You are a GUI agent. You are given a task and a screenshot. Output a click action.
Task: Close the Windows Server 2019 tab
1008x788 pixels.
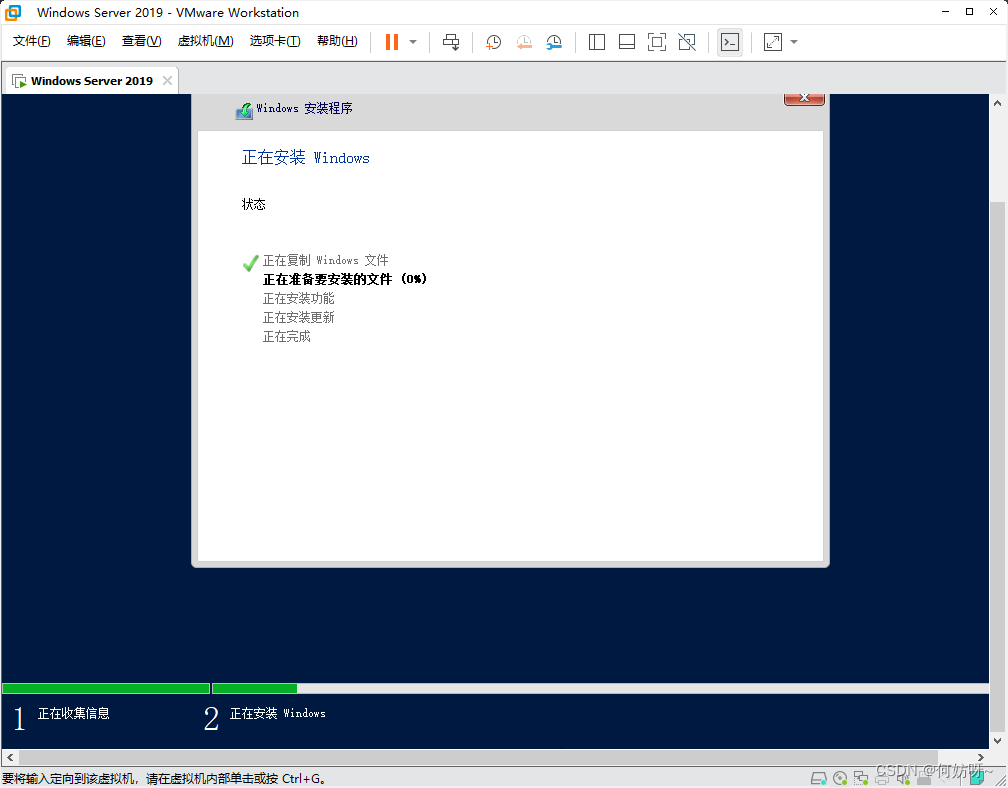coord(167,80)
